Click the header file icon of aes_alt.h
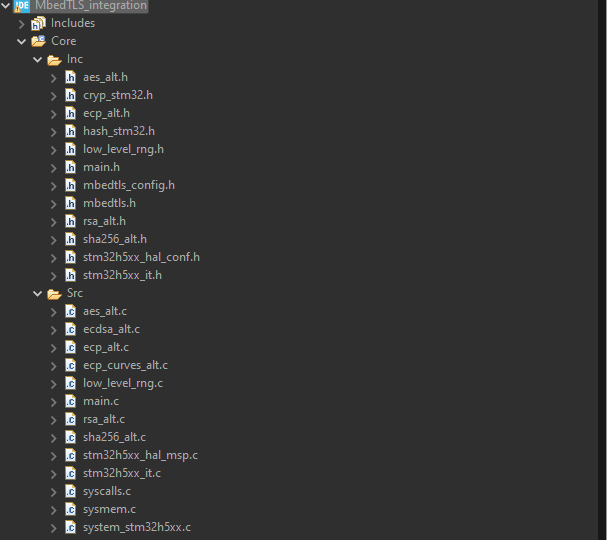The image size is (607, 540). point(70,77)
